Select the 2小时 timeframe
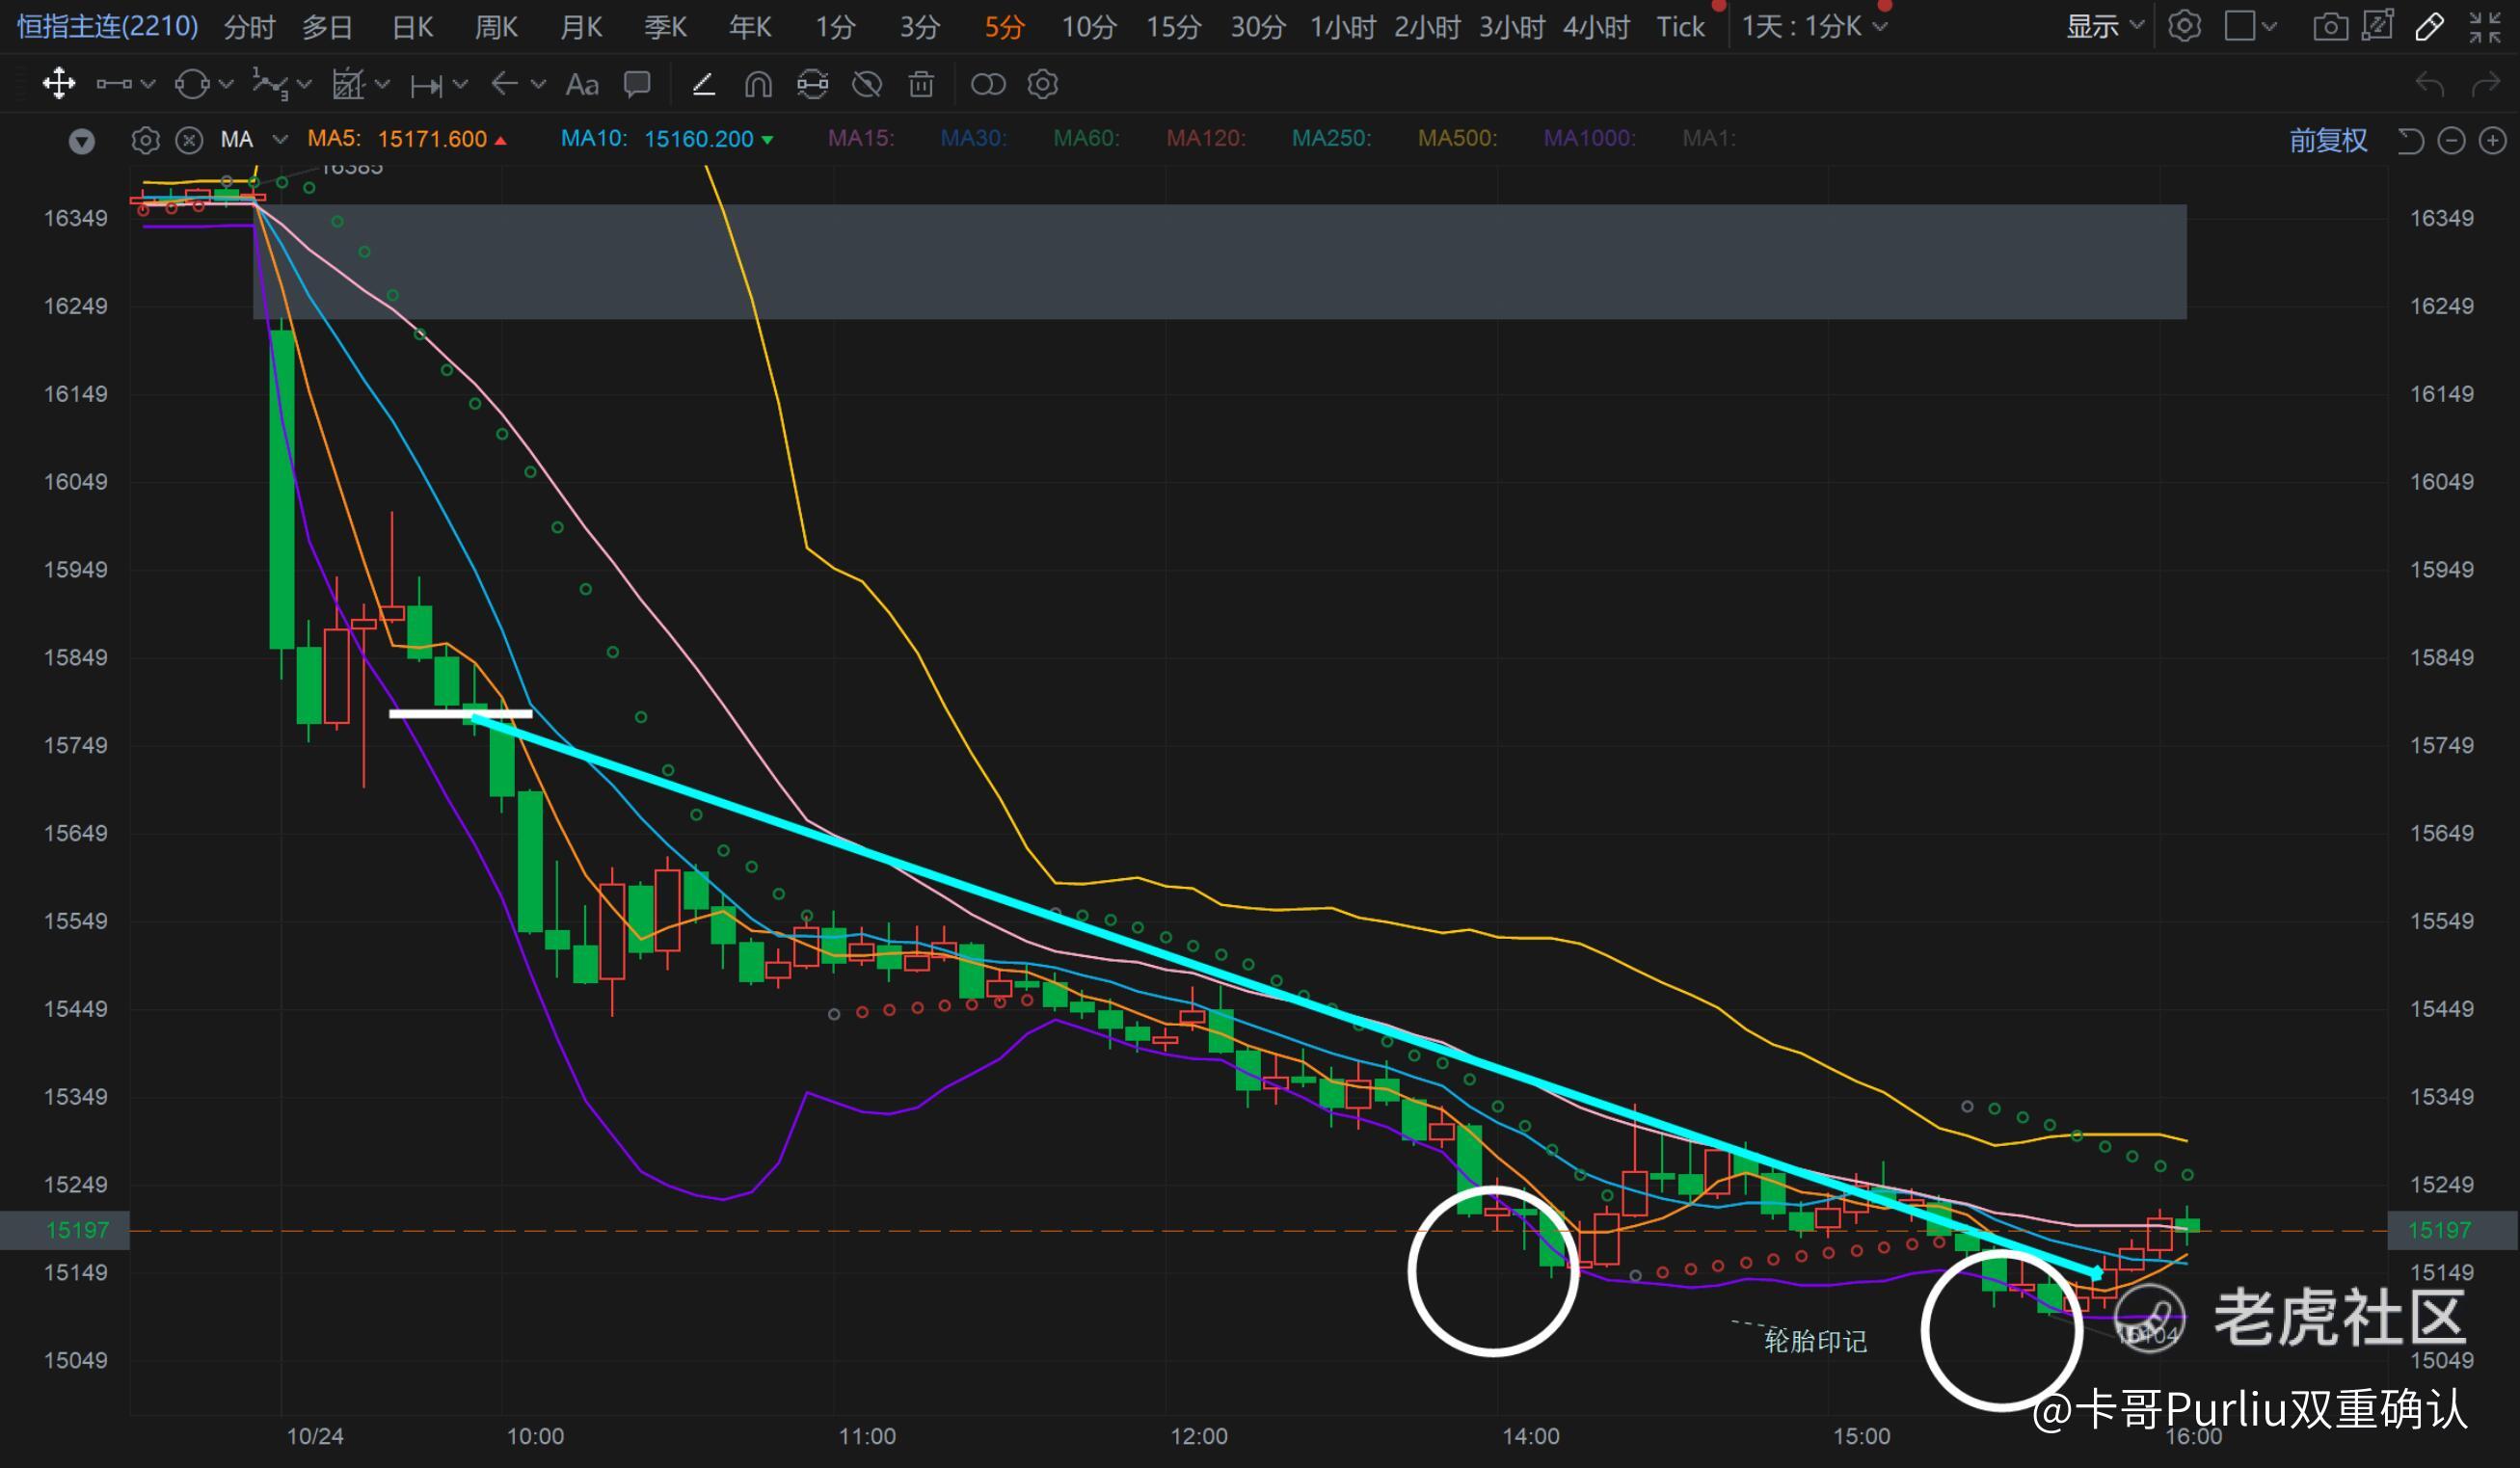 [1427, 27]
